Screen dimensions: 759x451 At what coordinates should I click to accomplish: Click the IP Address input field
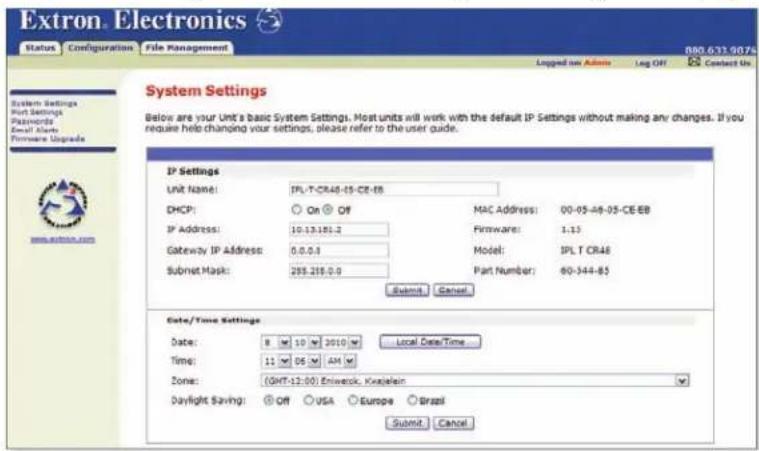pyautogui.click(x=339, y=229)
